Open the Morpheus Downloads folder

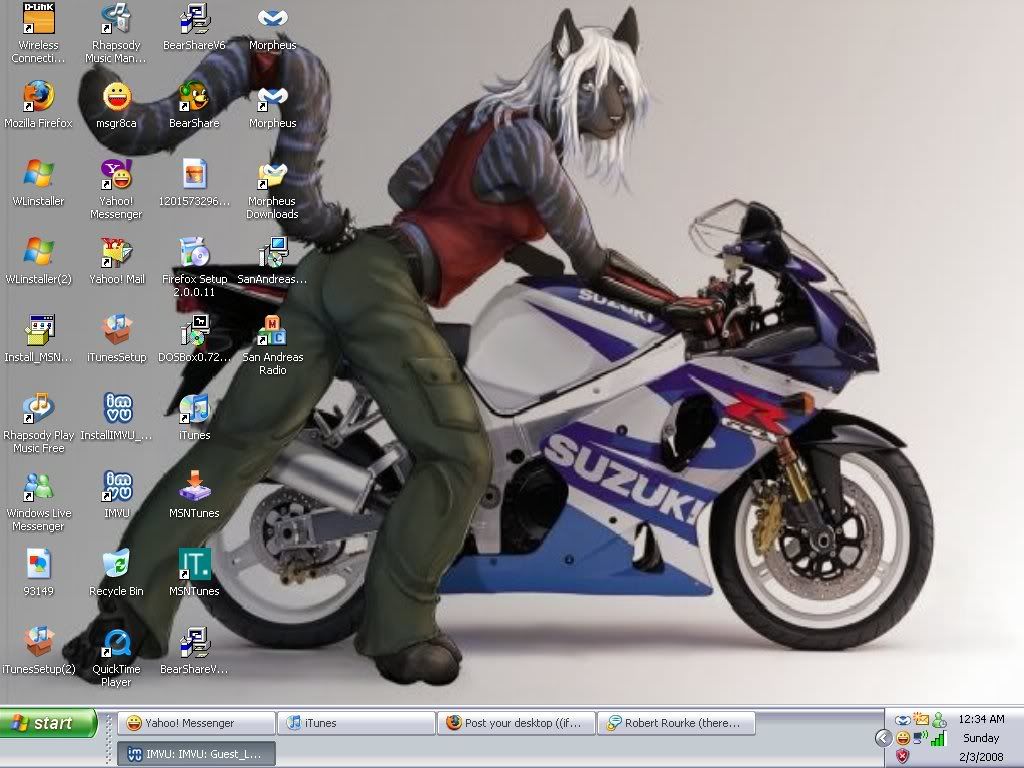[x=272, y=189]
